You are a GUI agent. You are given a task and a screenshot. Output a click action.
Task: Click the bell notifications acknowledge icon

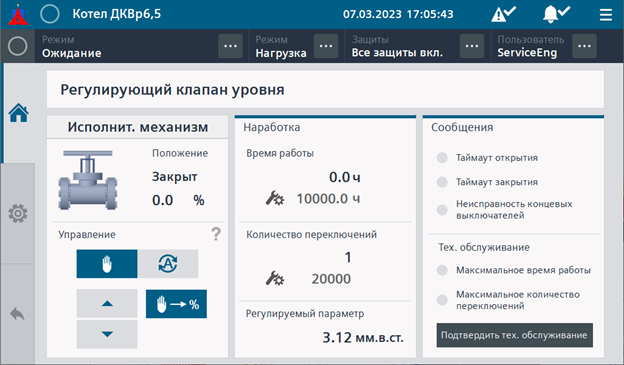tap(556, 14)
